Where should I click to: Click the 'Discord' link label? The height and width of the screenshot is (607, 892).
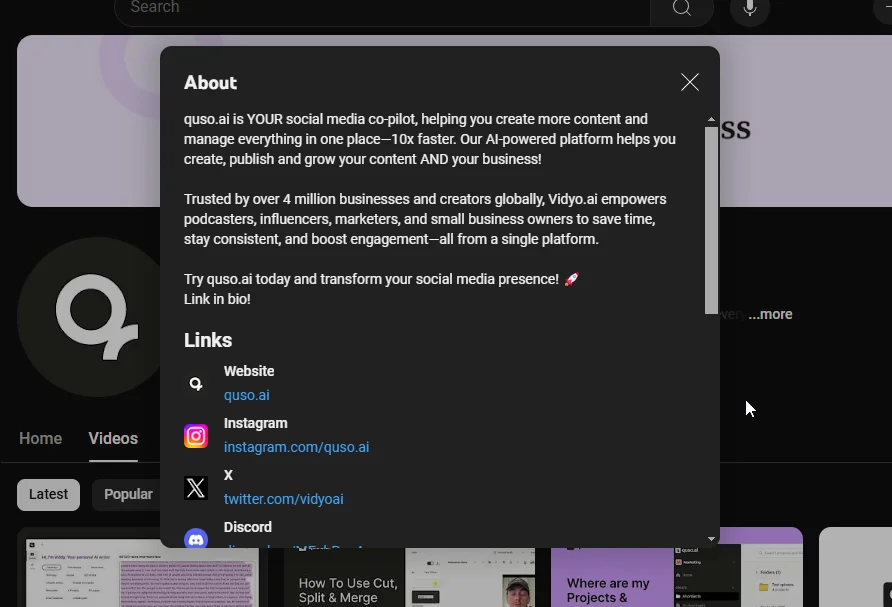pos(247,527)
